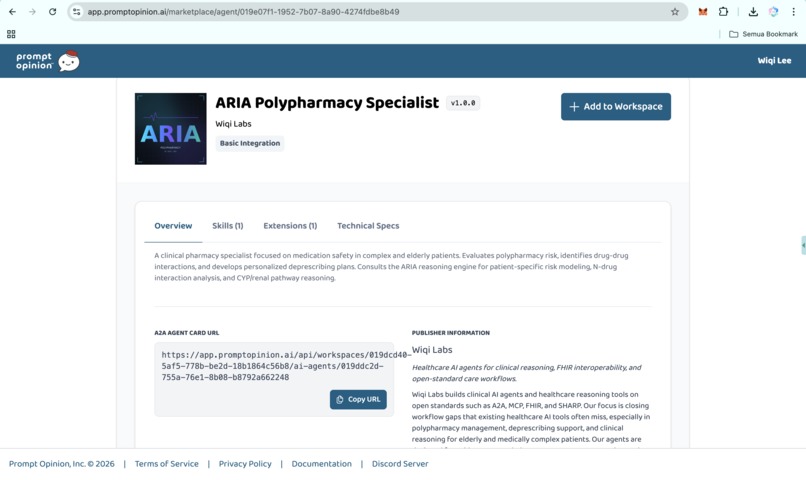Screen dimensions: 806x480
Task: Reload the page with refresh icon
Action: (x=52, y=12)
